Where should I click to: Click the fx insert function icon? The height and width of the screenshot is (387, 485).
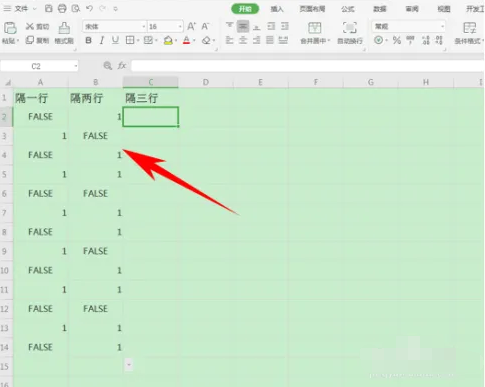[x=122, y=66]
